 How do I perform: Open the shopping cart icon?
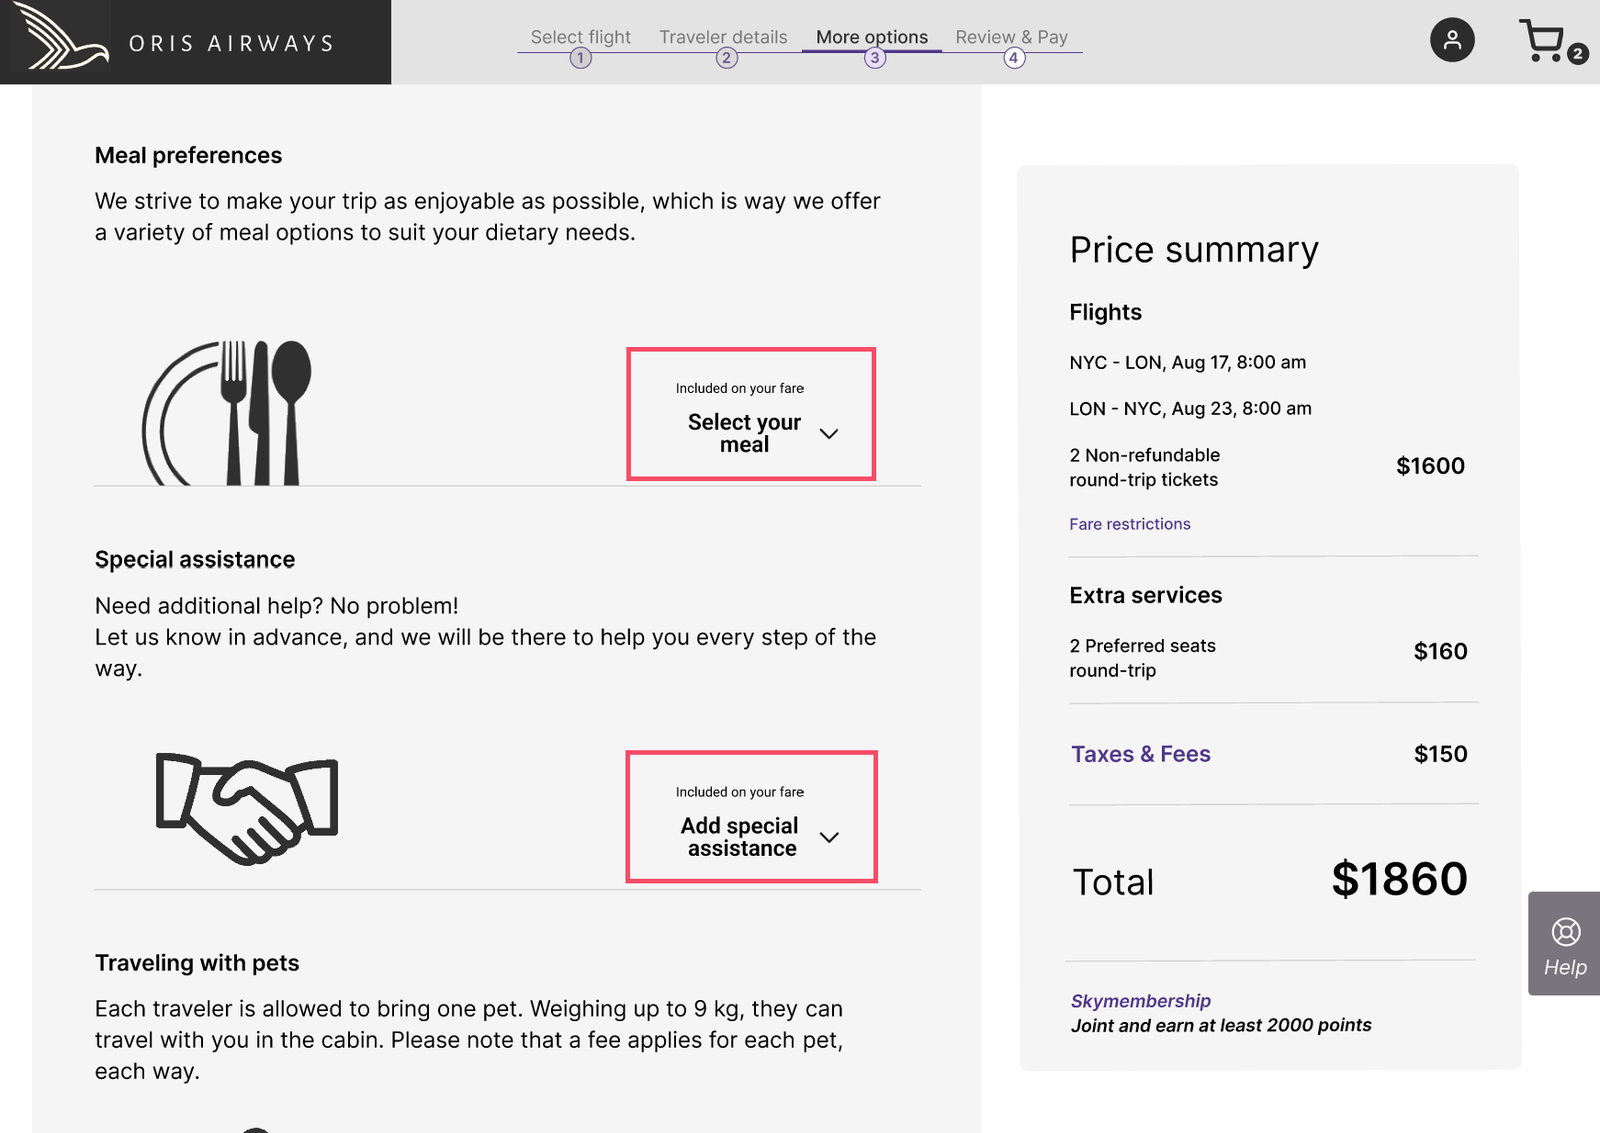pyautogui.click(x=1542, y=40)
